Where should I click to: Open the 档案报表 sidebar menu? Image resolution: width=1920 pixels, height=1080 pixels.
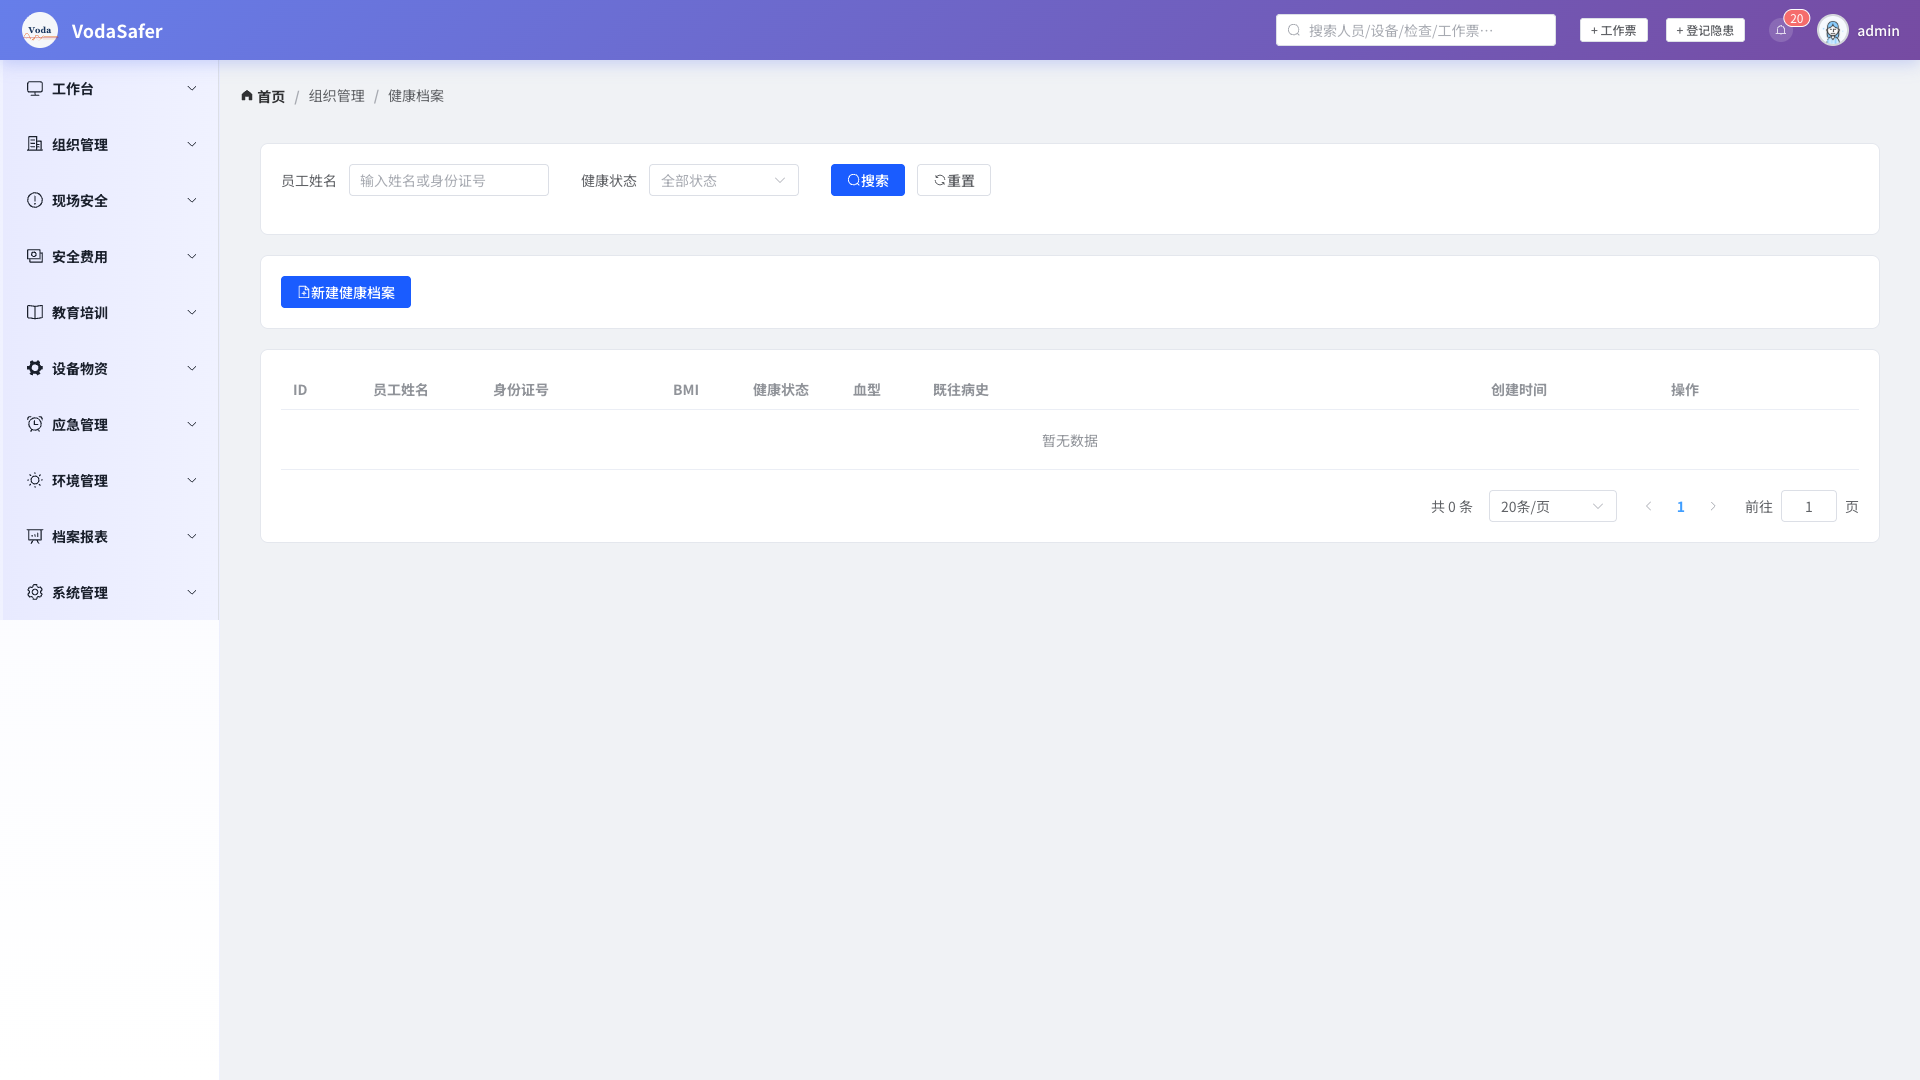click(110, 536)
